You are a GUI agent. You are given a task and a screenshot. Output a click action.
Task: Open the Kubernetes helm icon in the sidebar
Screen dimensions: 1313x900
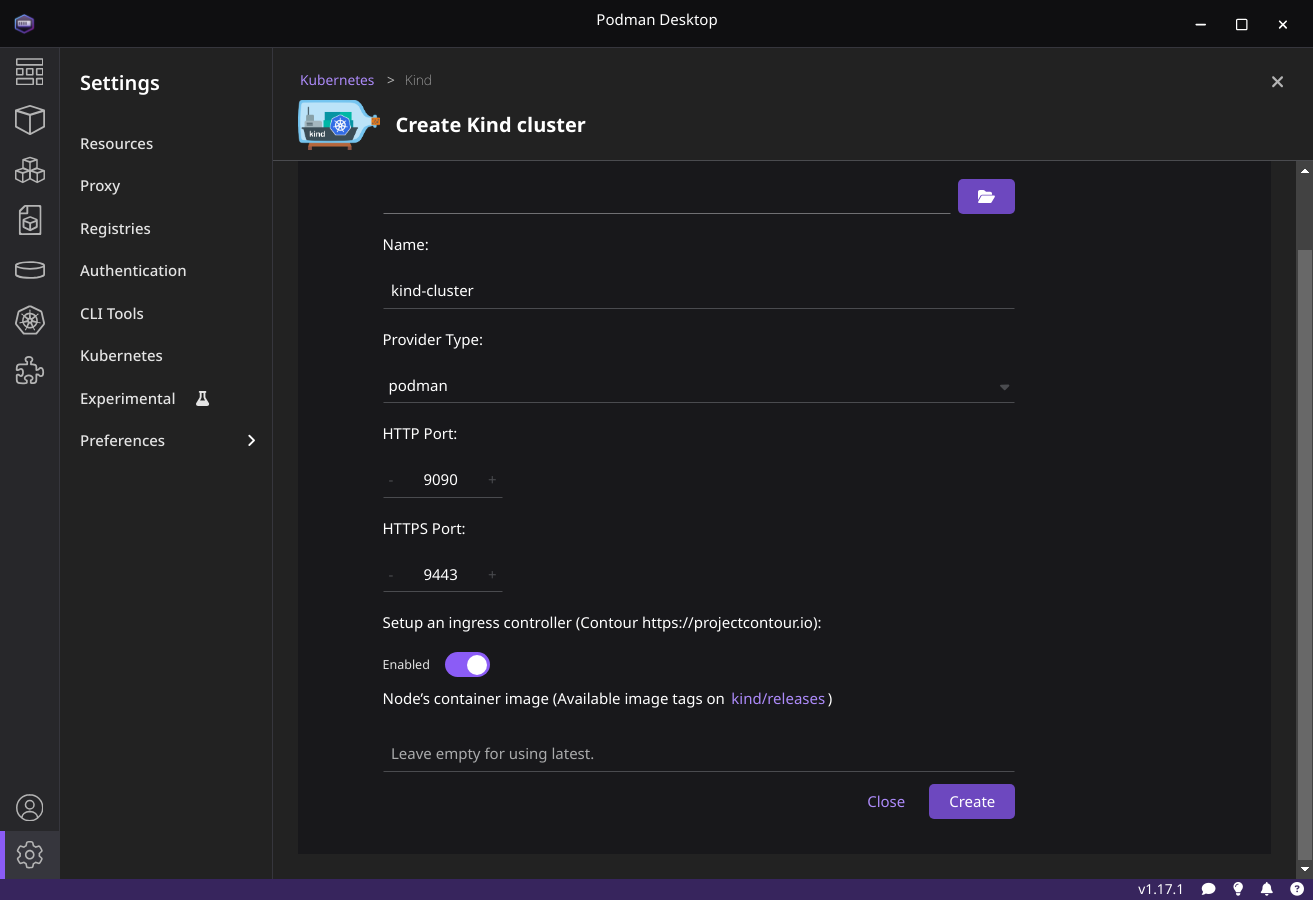(x=30, y=321)
